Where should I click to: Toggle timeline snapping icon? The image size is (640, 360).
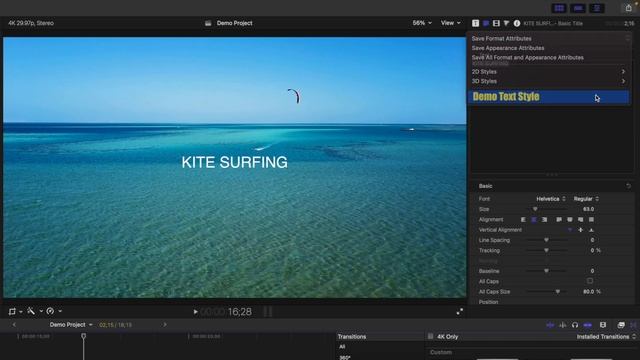pyautogui.click(x=588, y=325)
